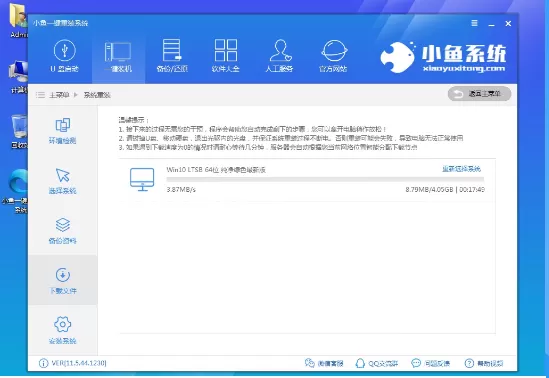Open the 备份/还原 tab
Screen dimensions: 549x378
coord(172,56)
